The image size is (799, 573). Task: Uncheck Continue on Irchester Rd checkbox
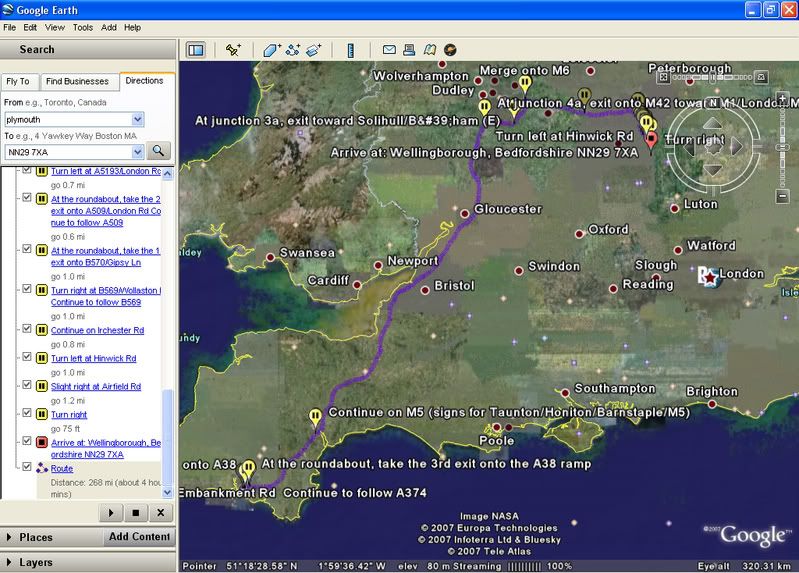(26, 329)
